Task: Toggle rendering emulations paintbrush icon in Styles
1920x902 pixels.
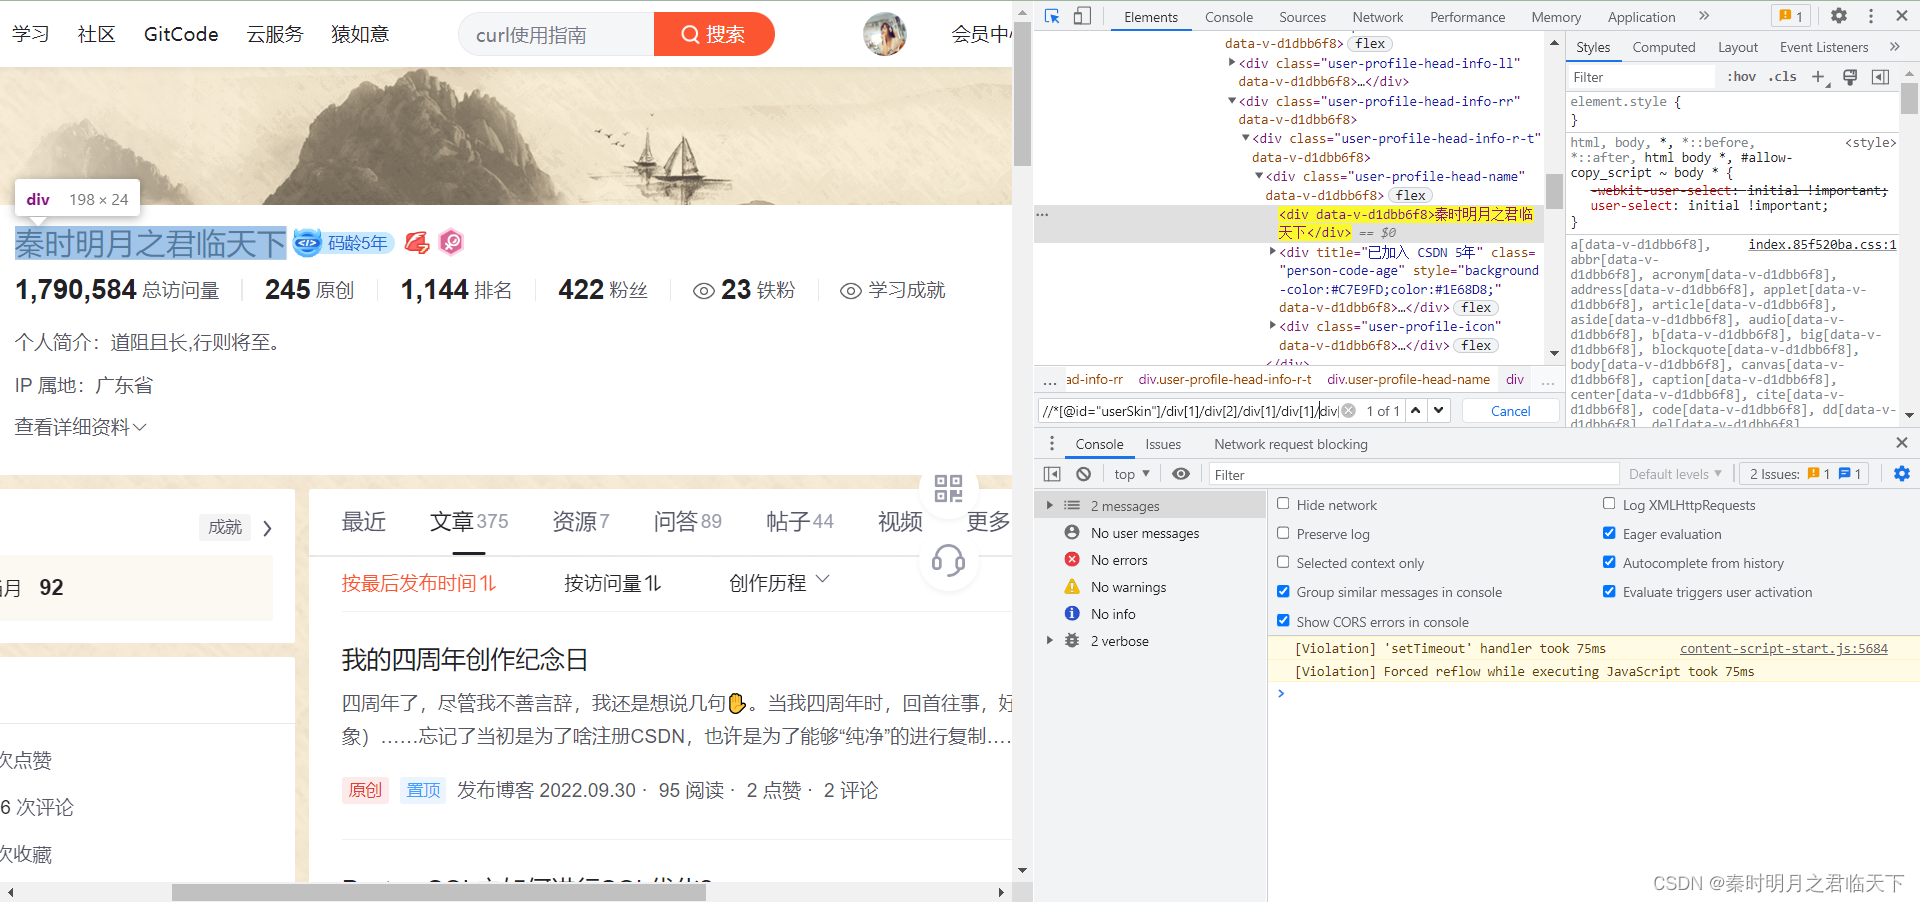Action: 1850,77
